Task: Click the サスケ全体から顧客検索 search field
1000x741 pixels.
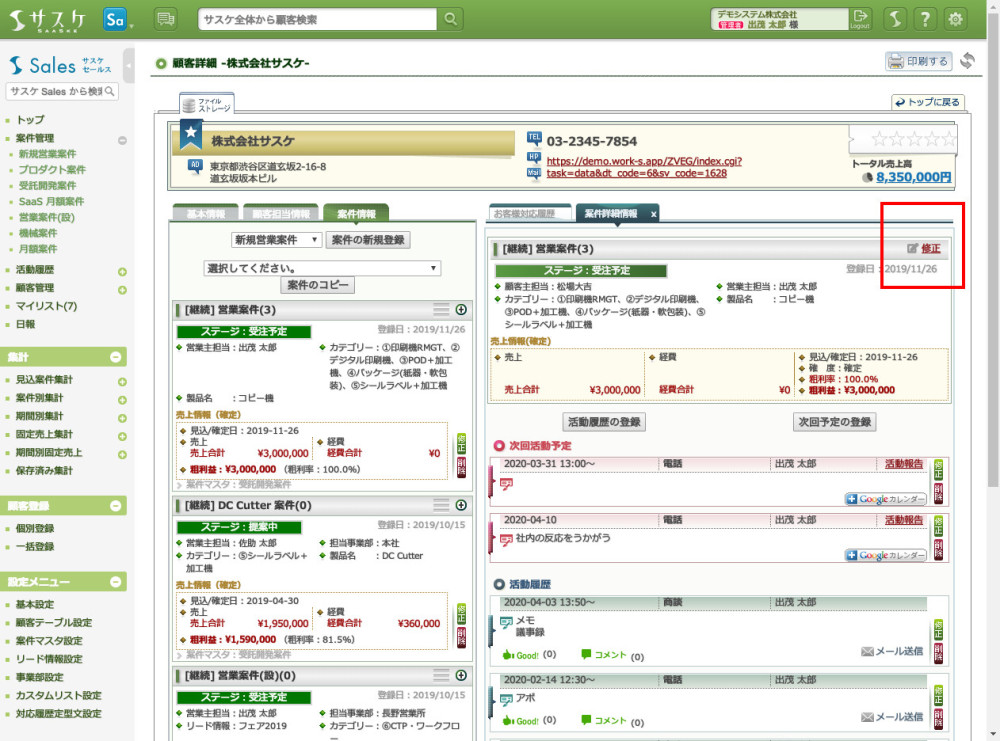Action: (x=317, y=19)
